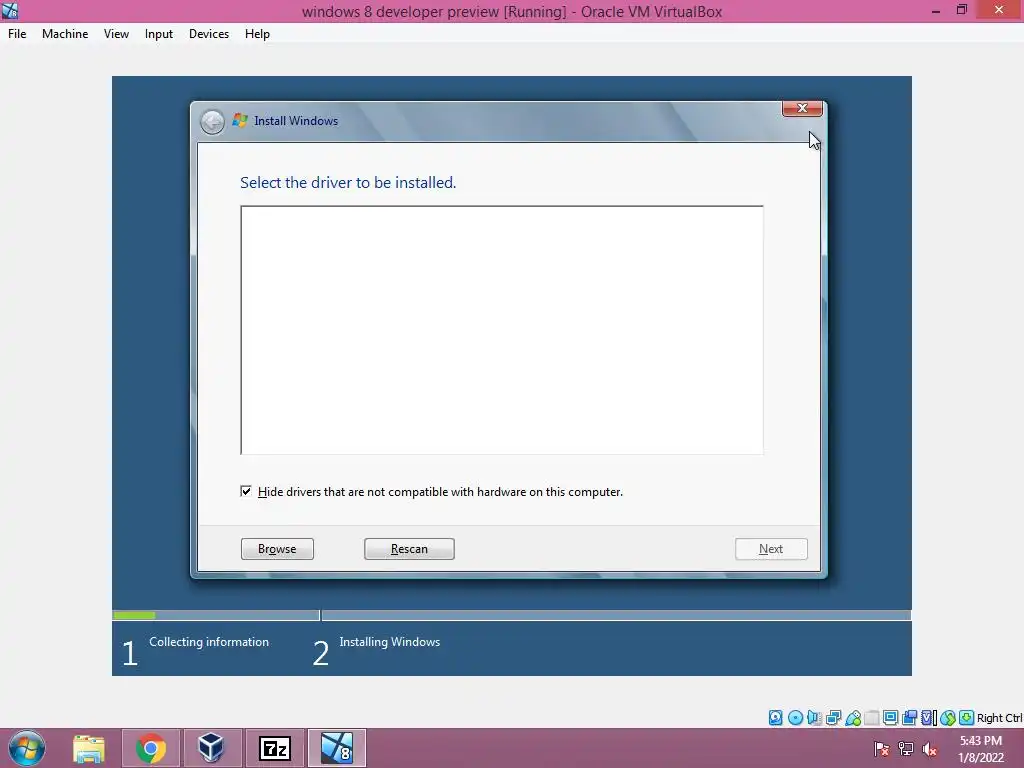
Task: Click the Rescan button
Action: point(409,549)
